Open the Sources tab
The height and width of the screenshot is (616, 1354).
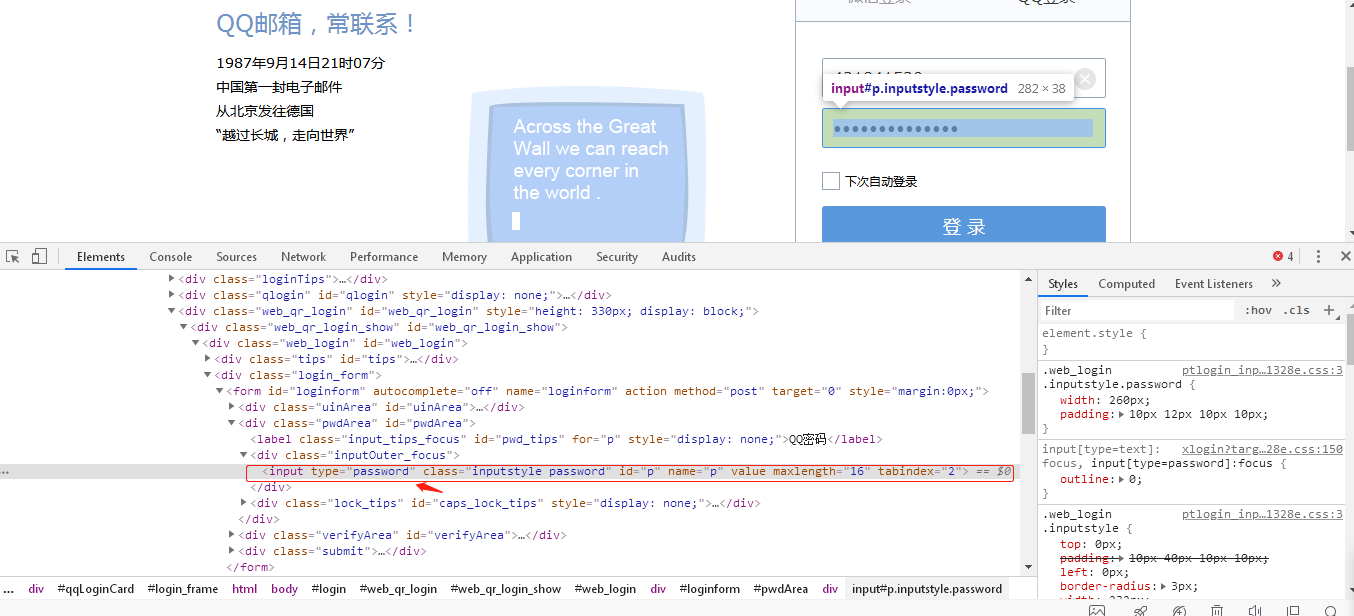(x=237, y=257)
